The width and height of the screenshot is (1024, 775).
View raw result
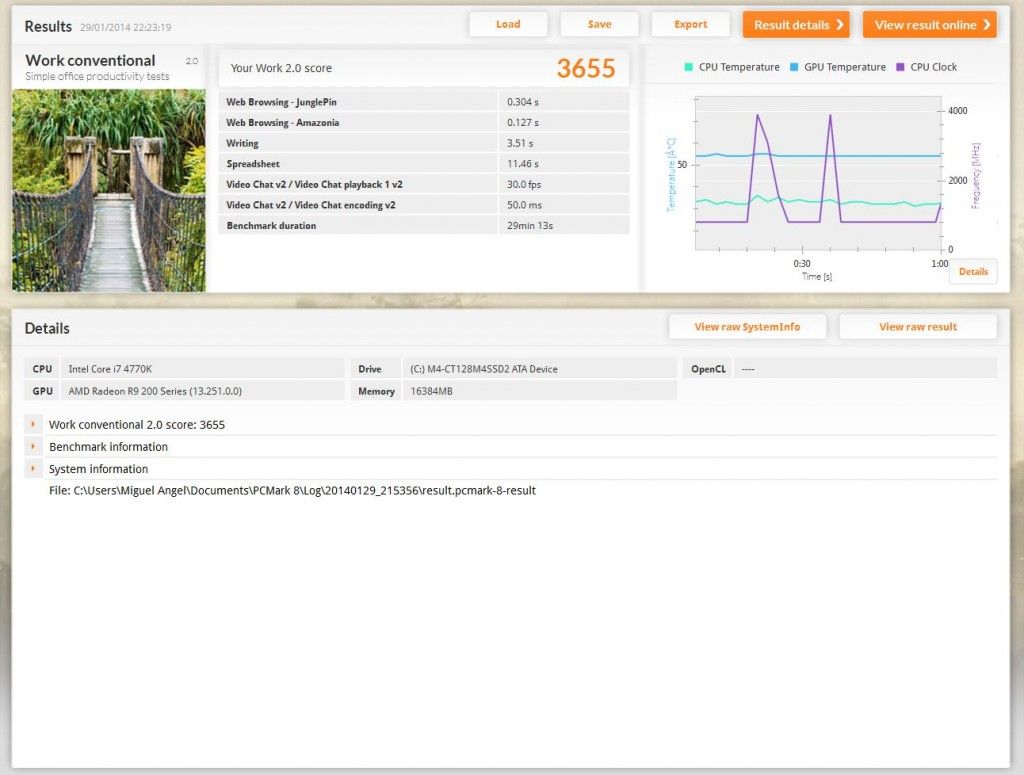point(918,326)
